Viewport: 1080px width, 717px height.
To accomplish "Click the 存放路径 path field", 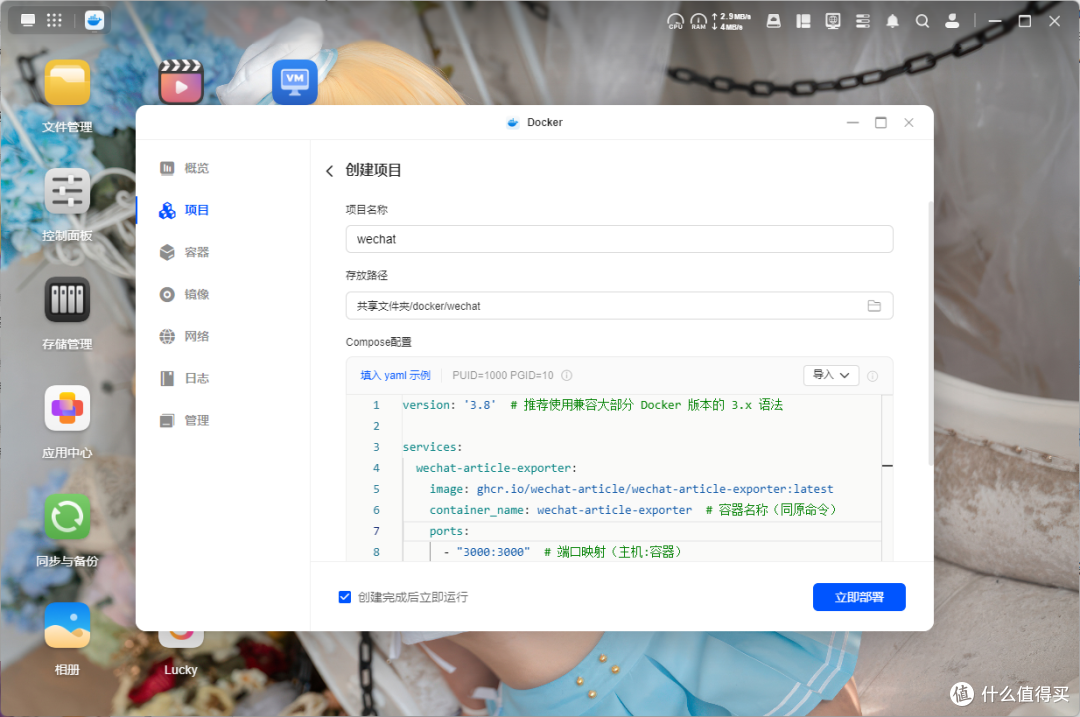I will [619, 306].
